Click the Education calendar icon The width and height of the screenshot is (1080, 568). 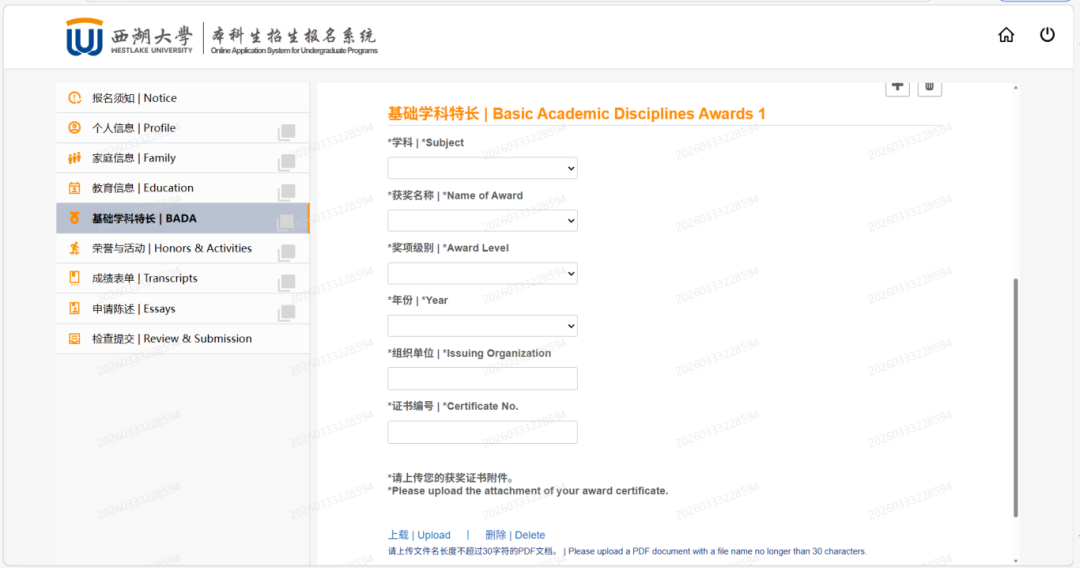pyautogui.click(x=74, y=188)
